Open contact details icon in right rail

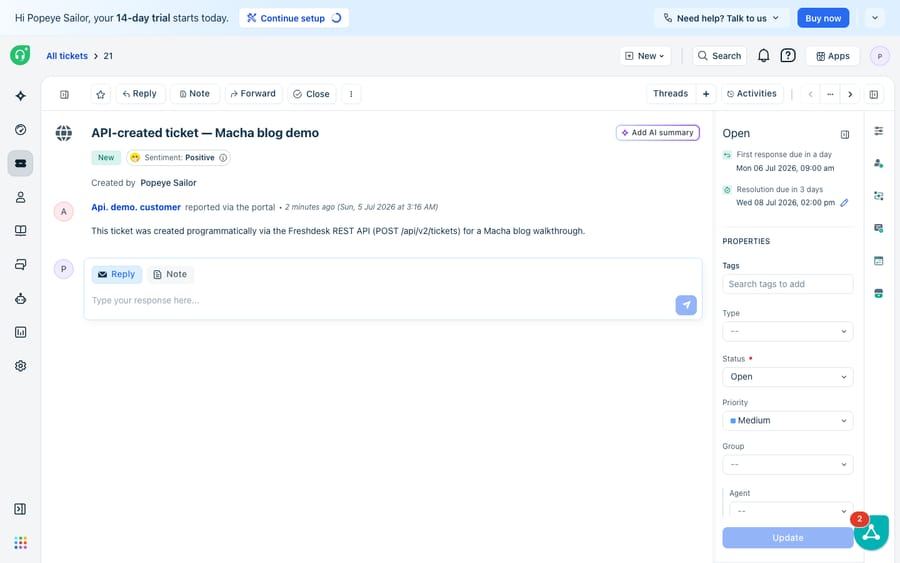pyautogui.click(x=879, y=164)
